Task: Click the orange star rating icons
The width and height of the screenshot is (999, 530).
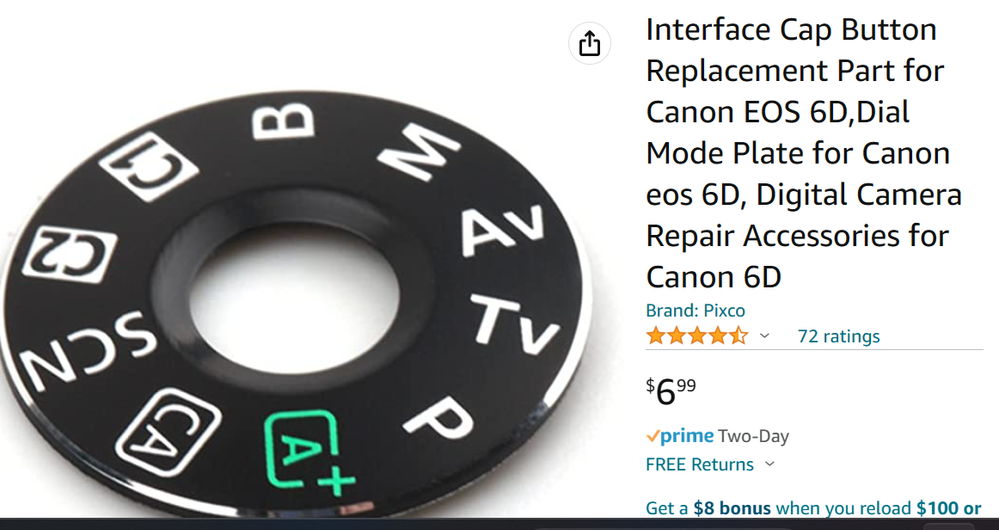Action: click(697, 336)
